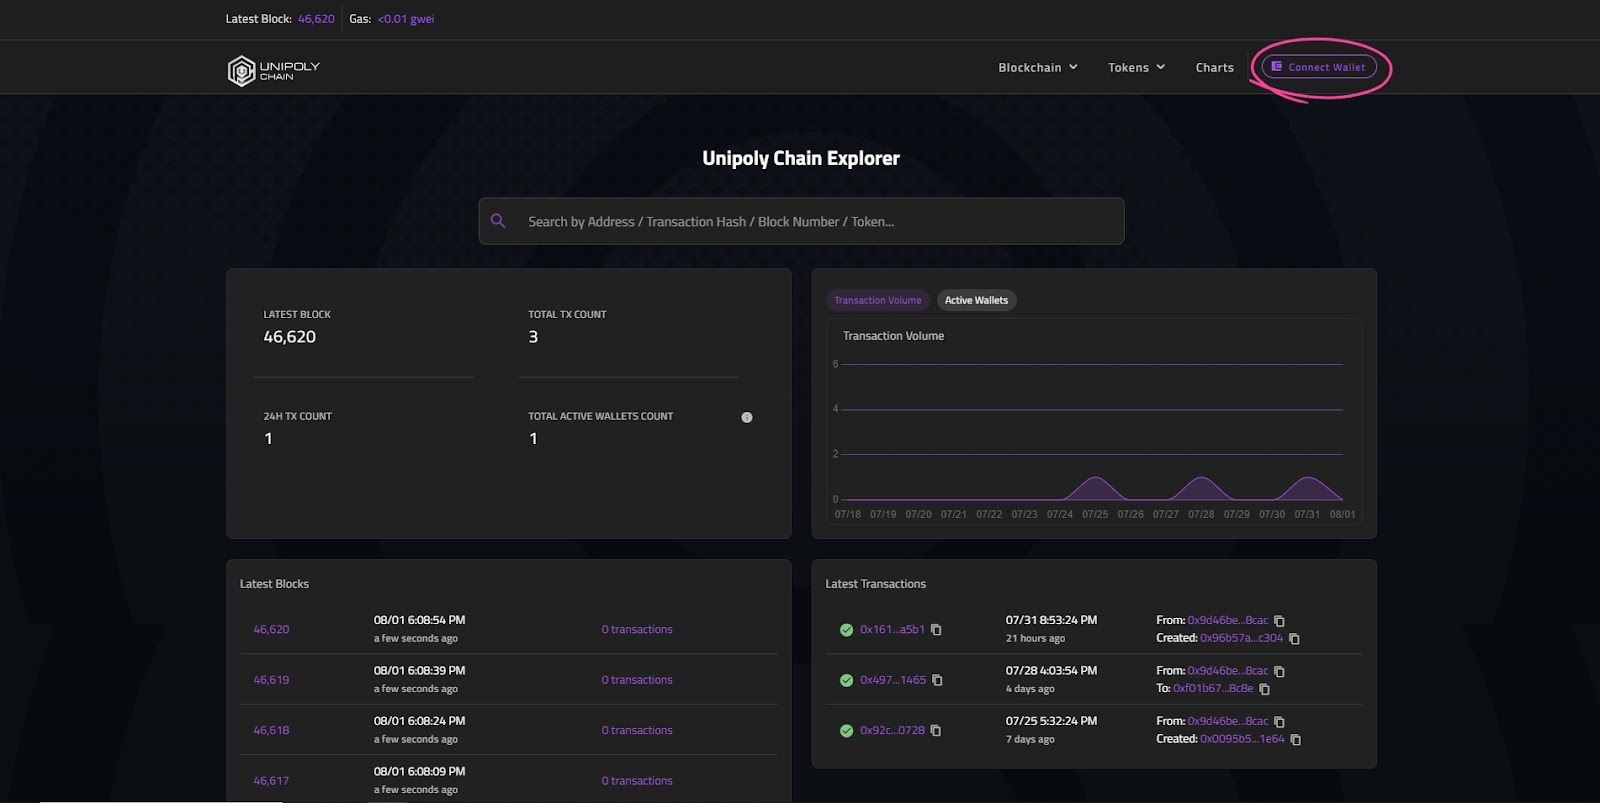Click timestamp 08/01 6:08:54 PM
This screenshot has height=803, width=1600.
(419, 620)
